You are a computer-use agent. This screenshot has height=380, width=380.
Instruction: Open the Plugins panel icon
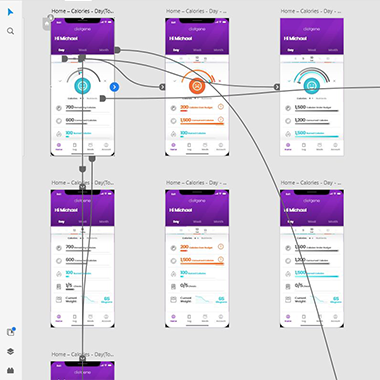click(x=10, y=370)
